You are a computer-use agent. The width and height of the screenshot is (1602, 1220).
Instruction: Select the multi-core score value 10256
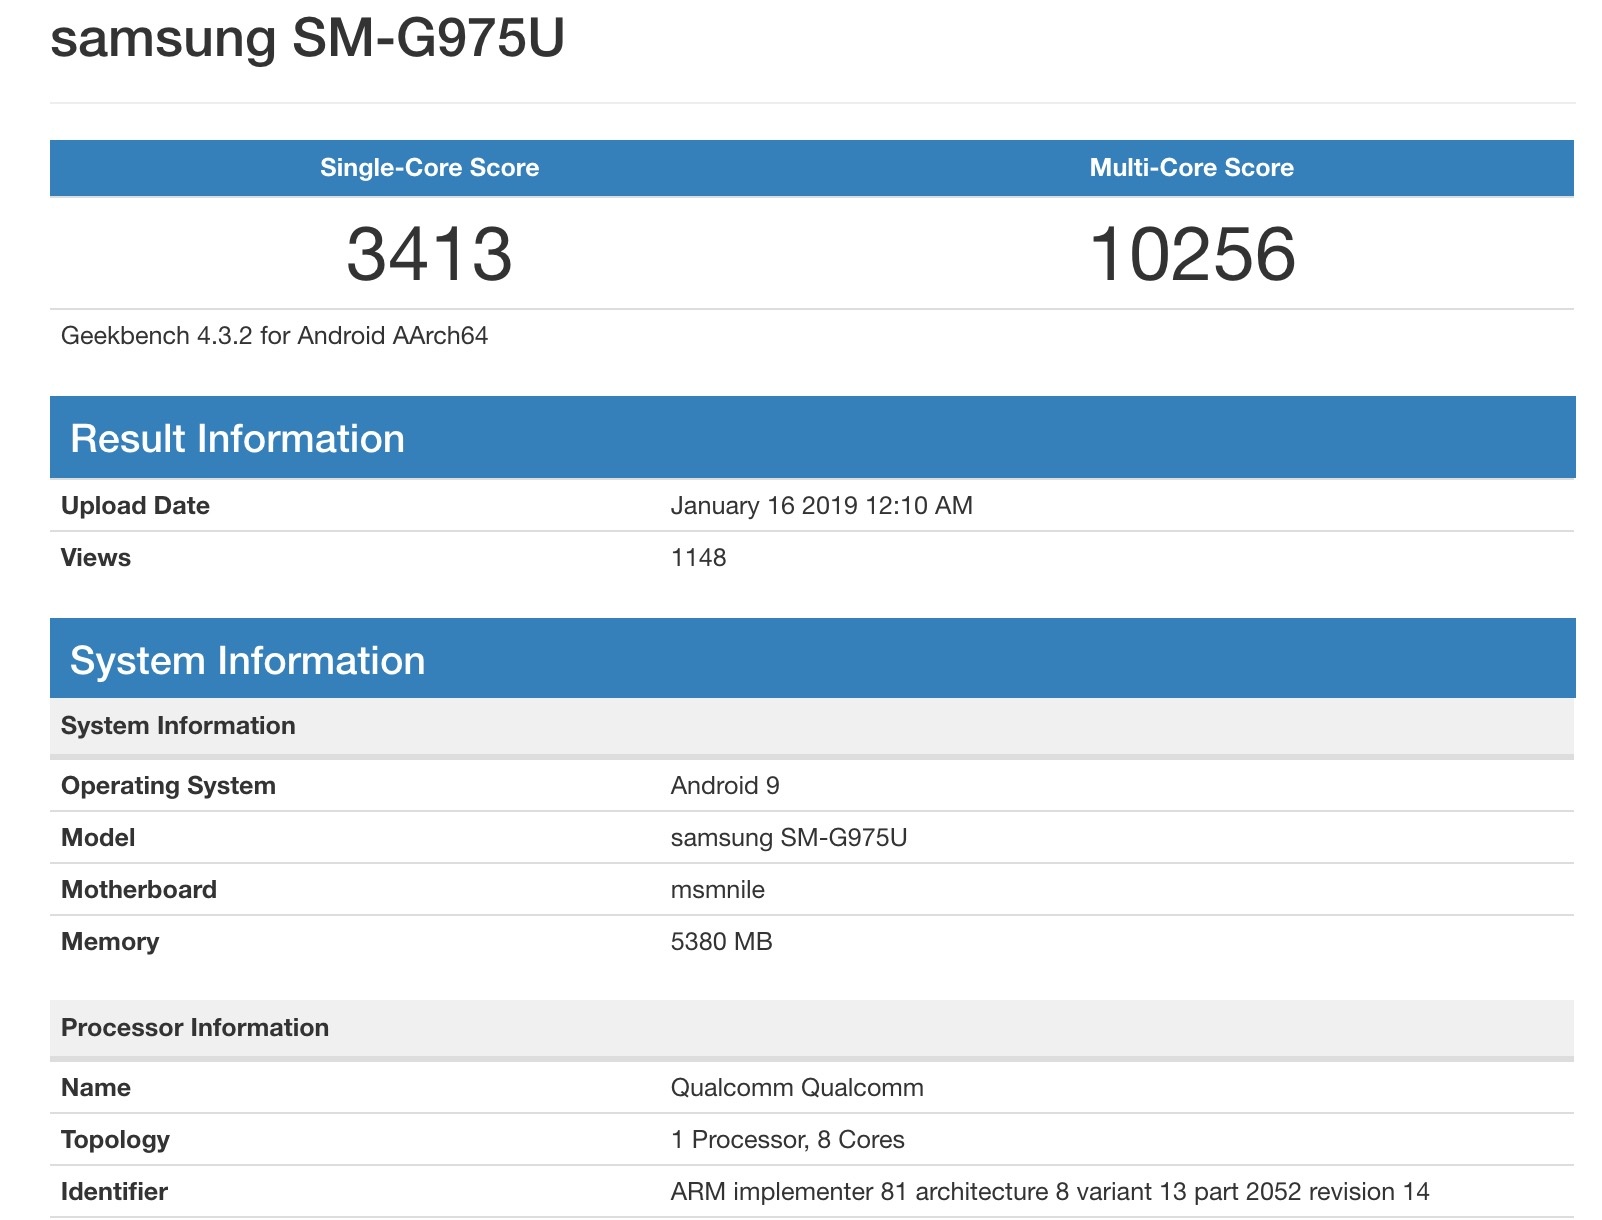click(1191, 254)
